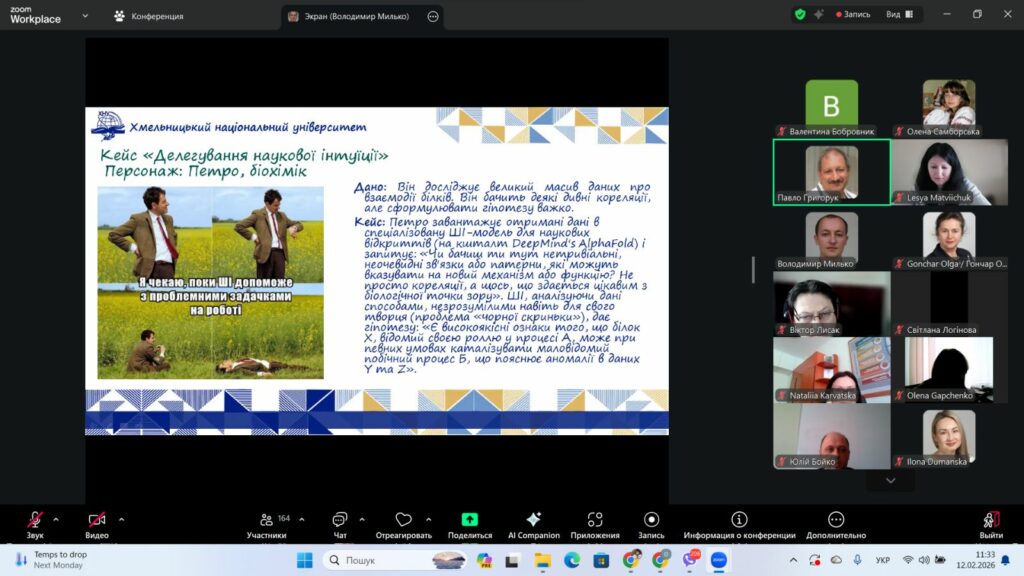Click the Выйти leave meeting button
The image size is (1024, 576).
[991, 525]
